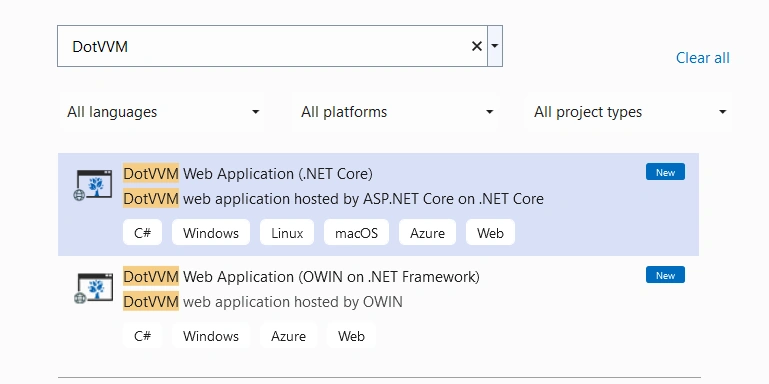
Task: Clear the DotVVM search text with X
Action: pos(476,47)
